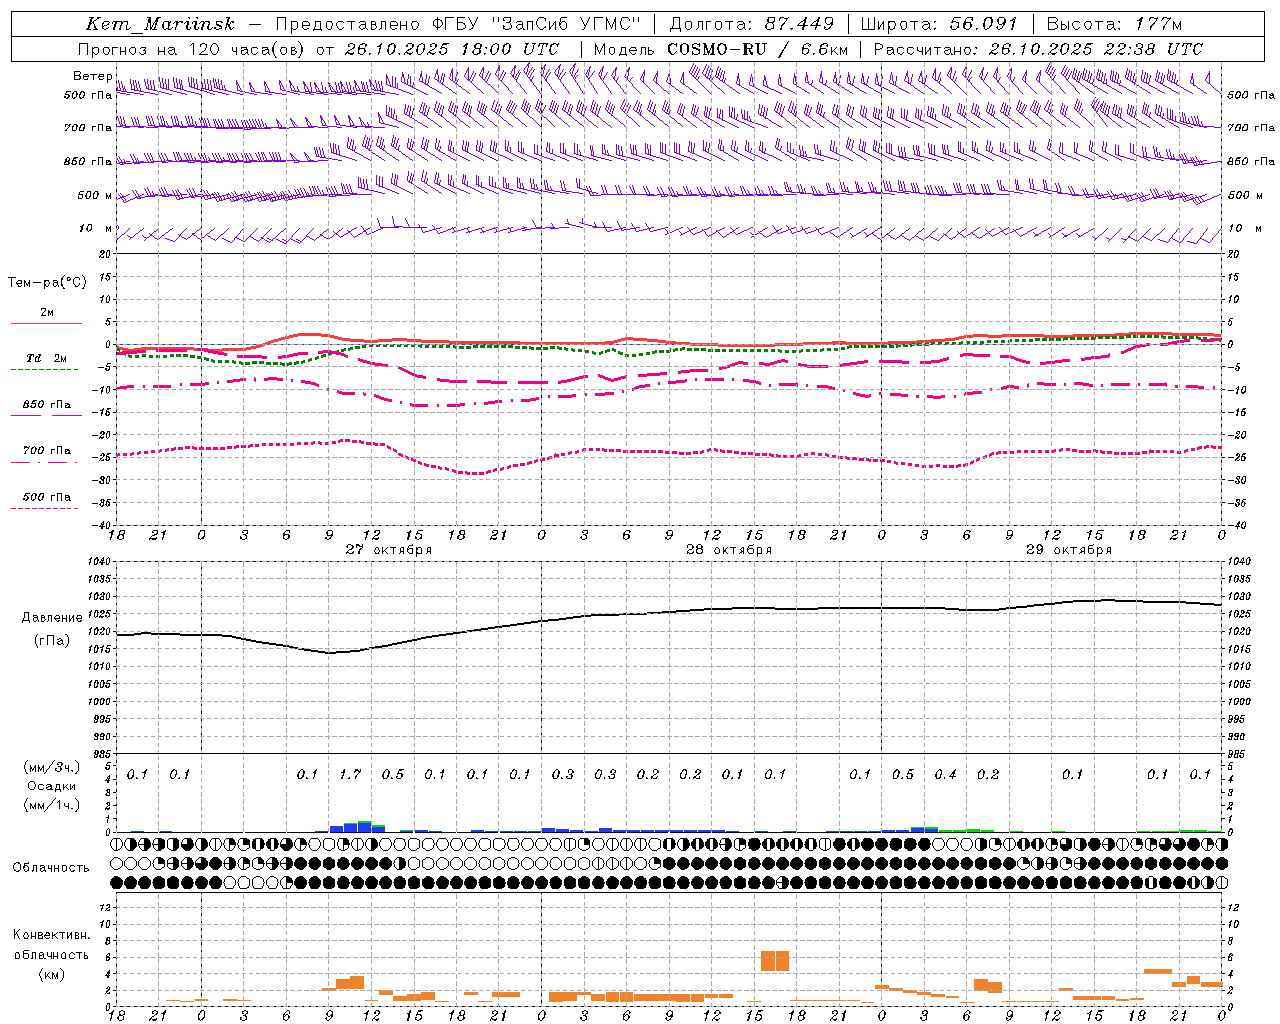
Task: Click the '(мм/1ч.)' unit label
Action: [x=52, y=805]
